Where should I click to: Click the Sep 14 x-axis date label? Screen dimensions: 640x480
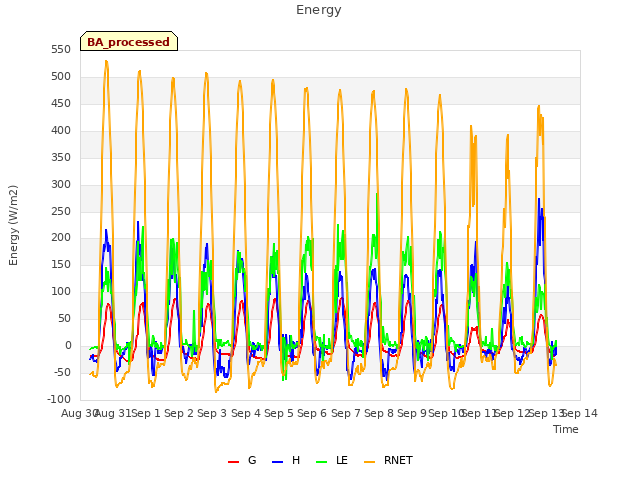pyautogui.click(x=580, y=413)
